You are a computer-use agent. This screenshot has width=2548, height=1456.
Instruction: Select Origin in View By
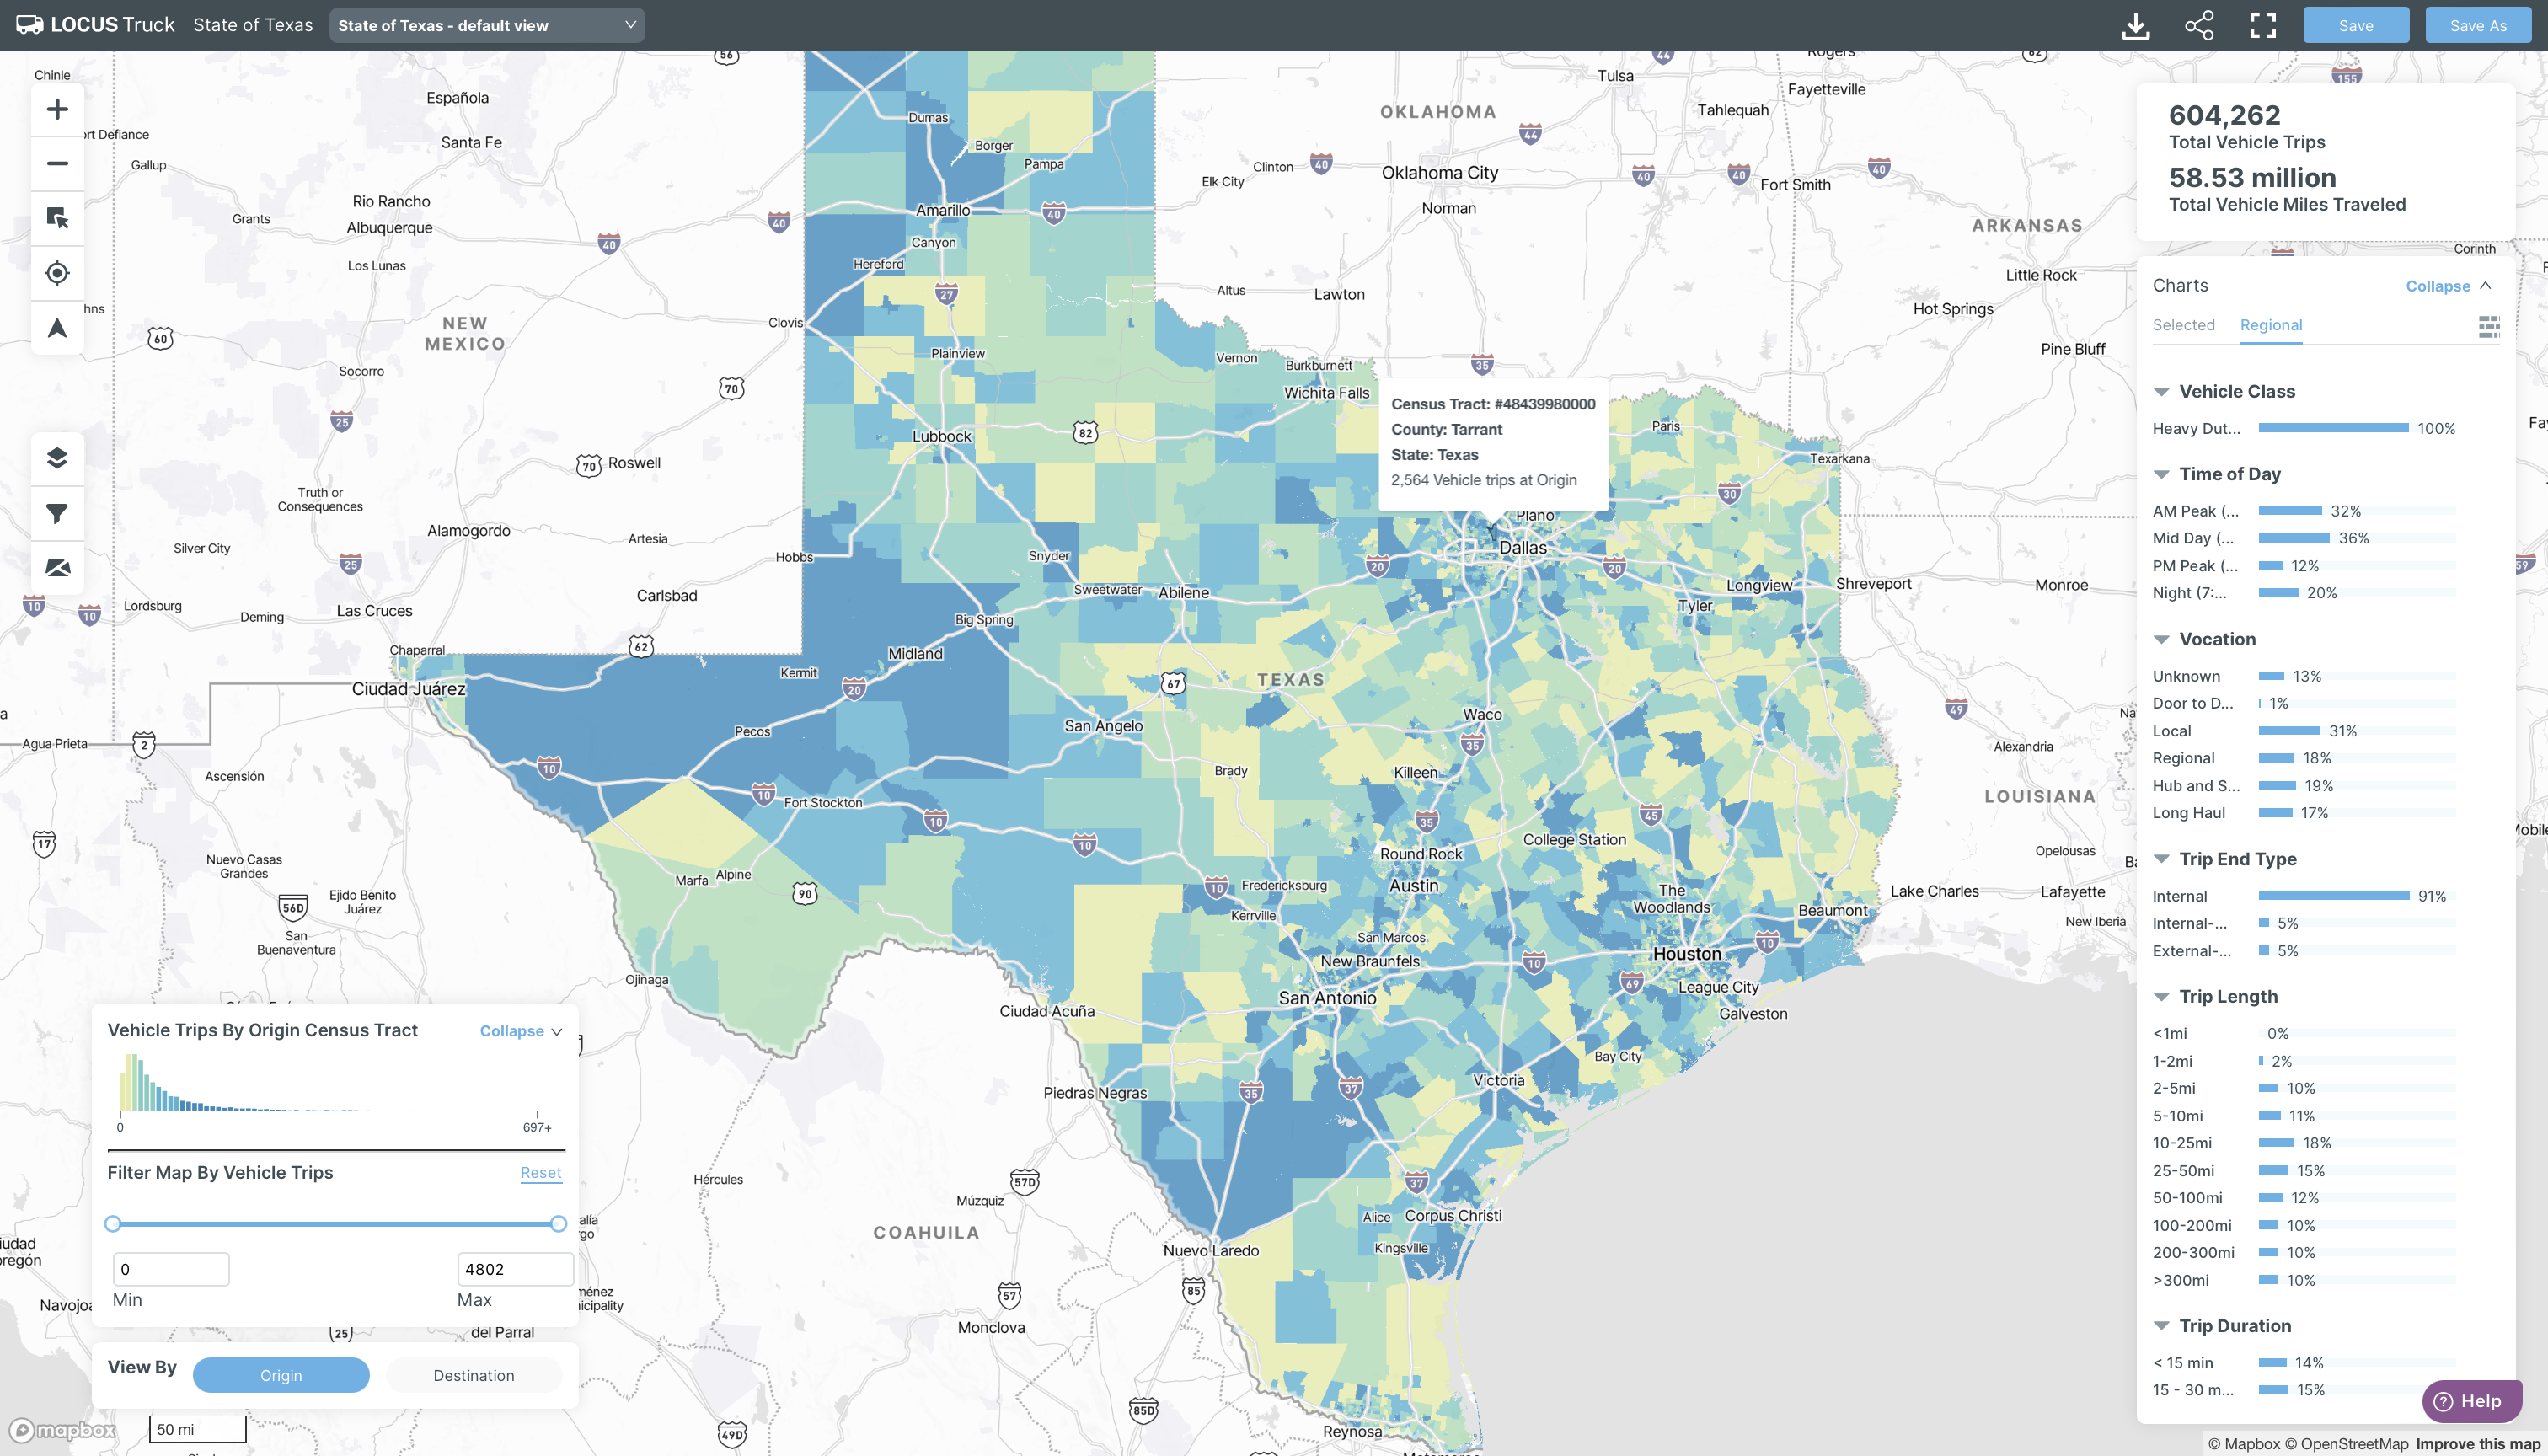point(281,1376)
